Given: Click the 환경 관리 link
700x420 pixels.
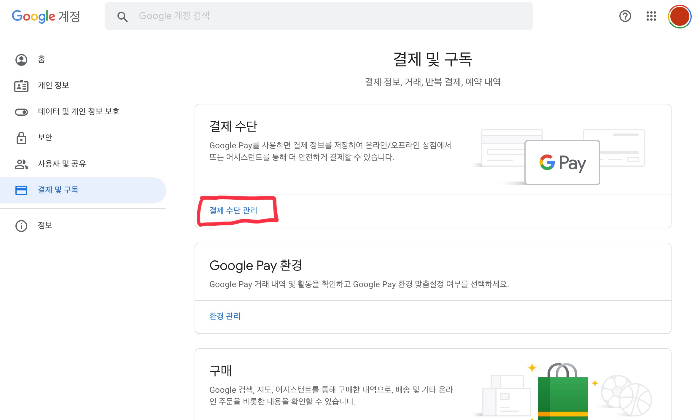Looking at the screenshot, I should [x=225, y=316].
